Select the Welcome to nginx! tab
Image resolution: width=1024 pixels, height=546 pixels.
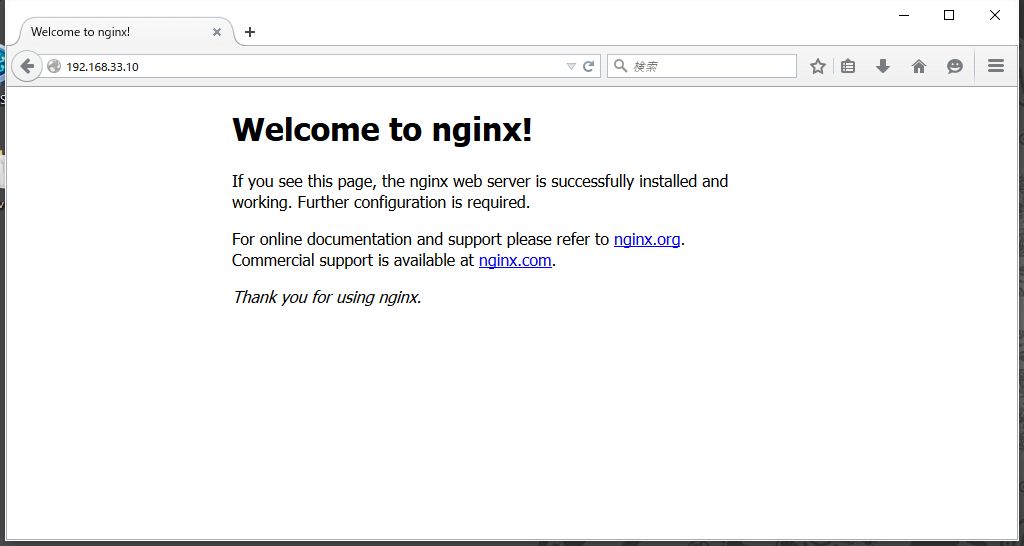tap(124, 32)
